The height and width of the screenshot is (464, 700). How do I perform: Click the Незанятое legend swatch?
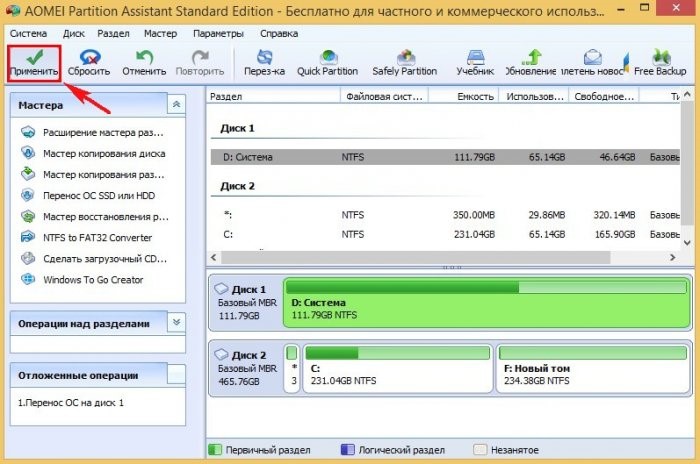point(480,449)
